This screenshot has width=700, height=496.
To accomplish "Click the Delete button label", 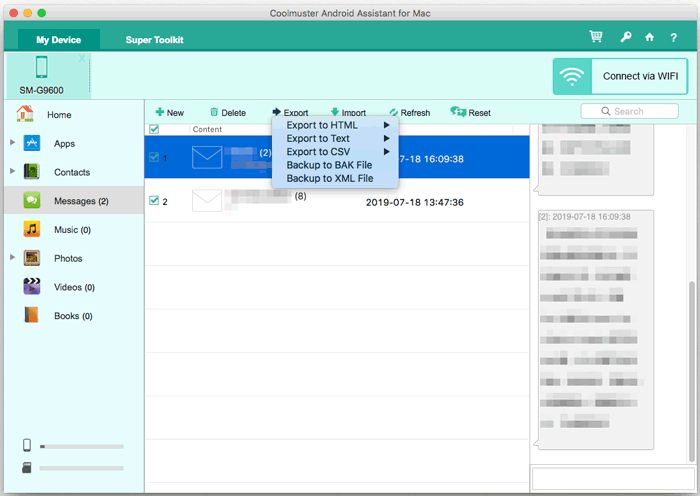I will (x=233, y=113).
